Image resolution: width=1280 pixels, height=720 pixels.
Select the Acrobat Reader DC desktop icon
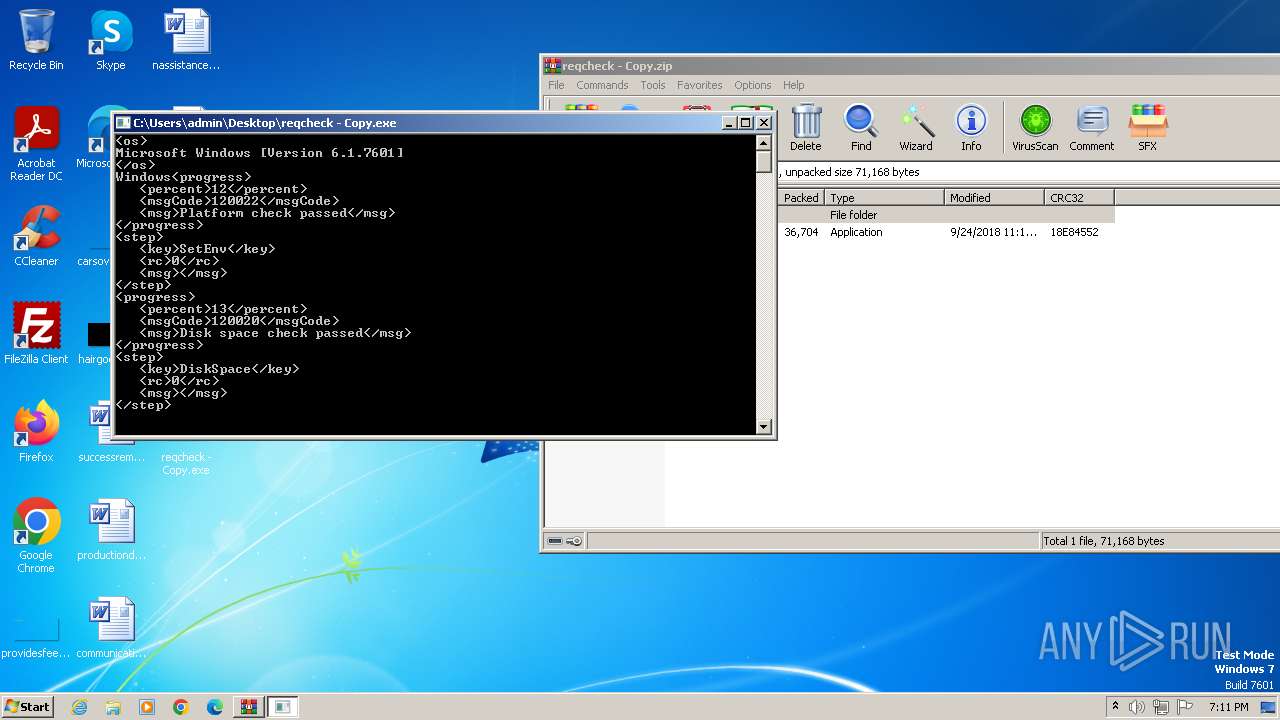[x=36, y=144]
